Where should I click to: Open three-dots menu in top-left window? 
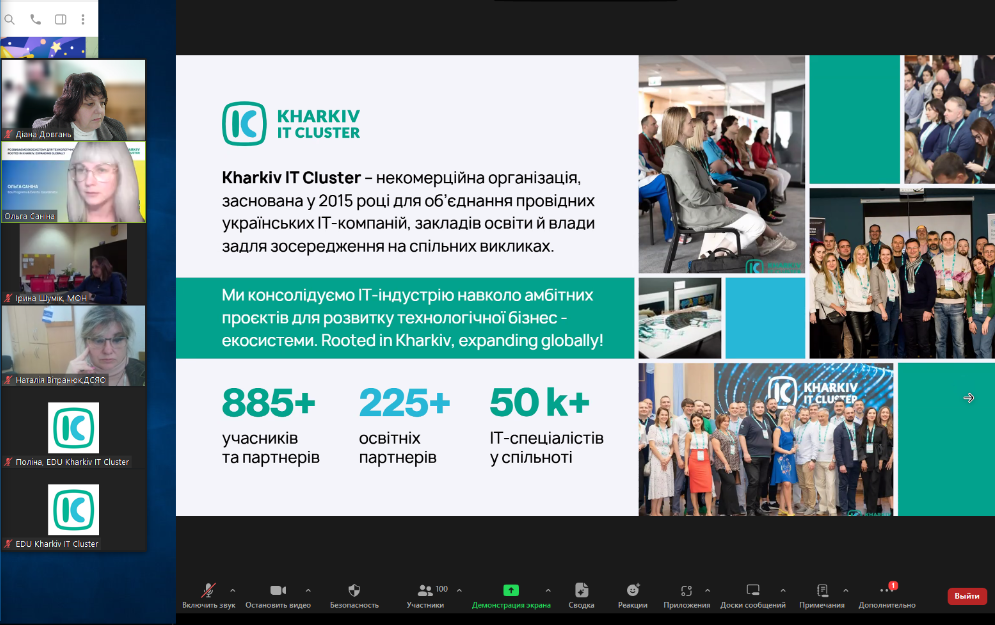85,19
